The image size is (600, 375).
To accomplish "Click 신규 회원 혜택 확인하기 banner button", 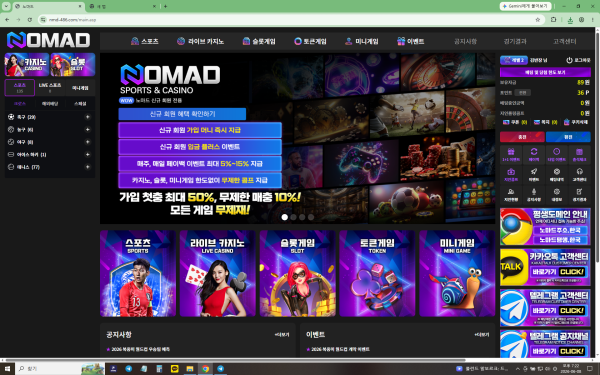I will click(x=182, y=114).
